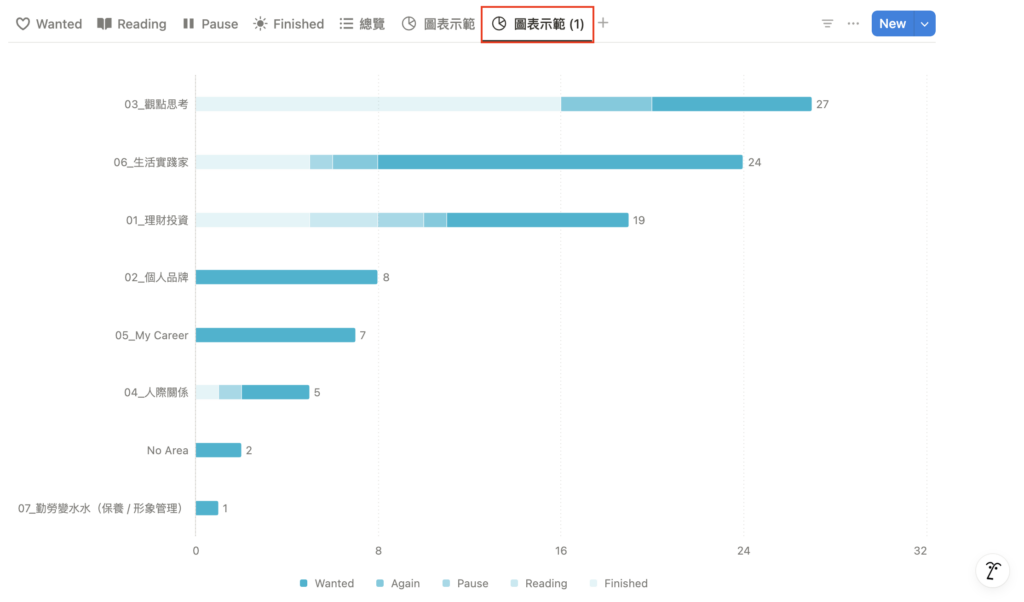Click the heart icon on the Wanted tab

pos(23,24)
